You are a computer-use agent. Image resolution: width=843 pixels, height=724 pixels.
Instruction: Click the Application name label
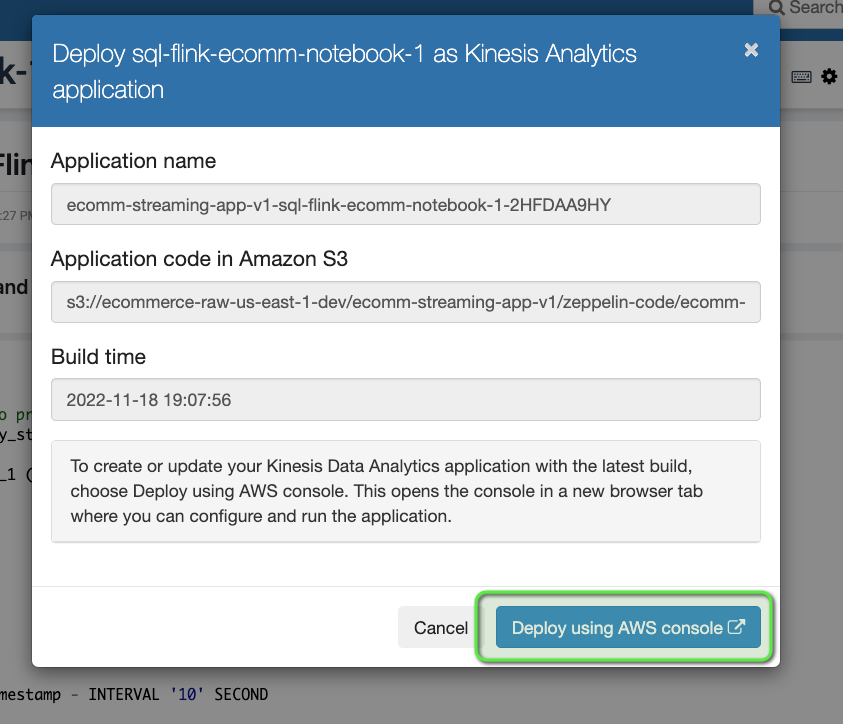(x=133, y=161)
